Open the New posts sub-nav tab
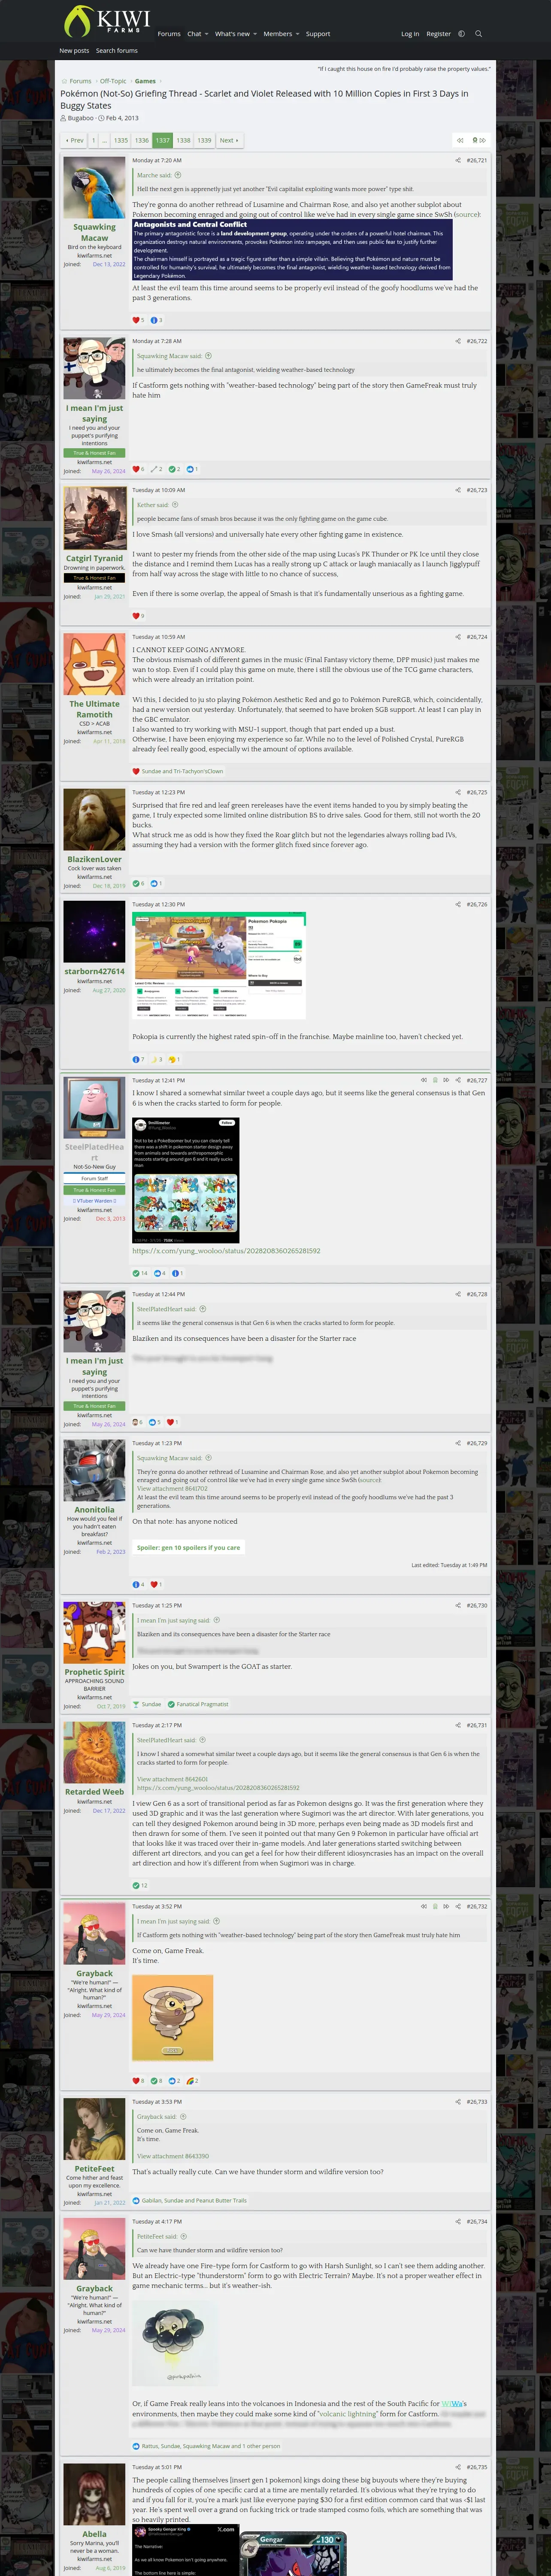The height and width of the screenshot is (2576, 551). [x=74, y=50]
